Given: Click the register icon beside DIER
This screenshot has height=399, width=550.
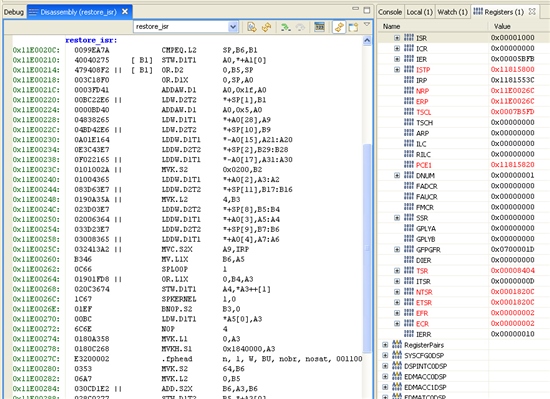Looking at the screenshot, I should click(409, 260).
